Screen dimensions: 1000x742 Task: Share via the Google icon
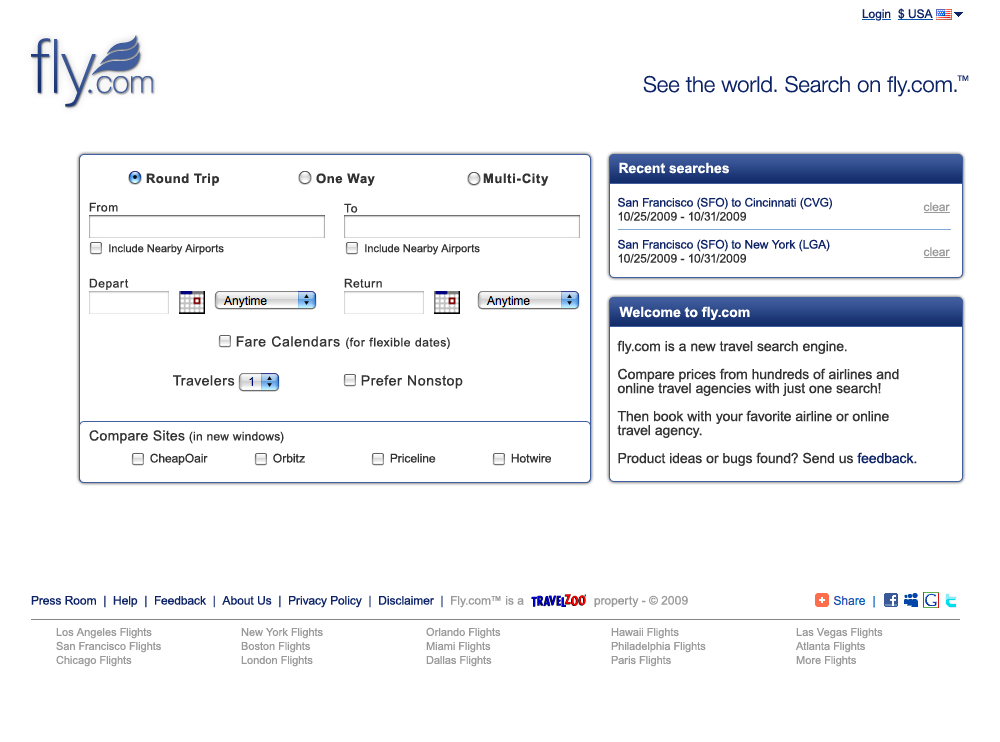(x=931, y=600)
